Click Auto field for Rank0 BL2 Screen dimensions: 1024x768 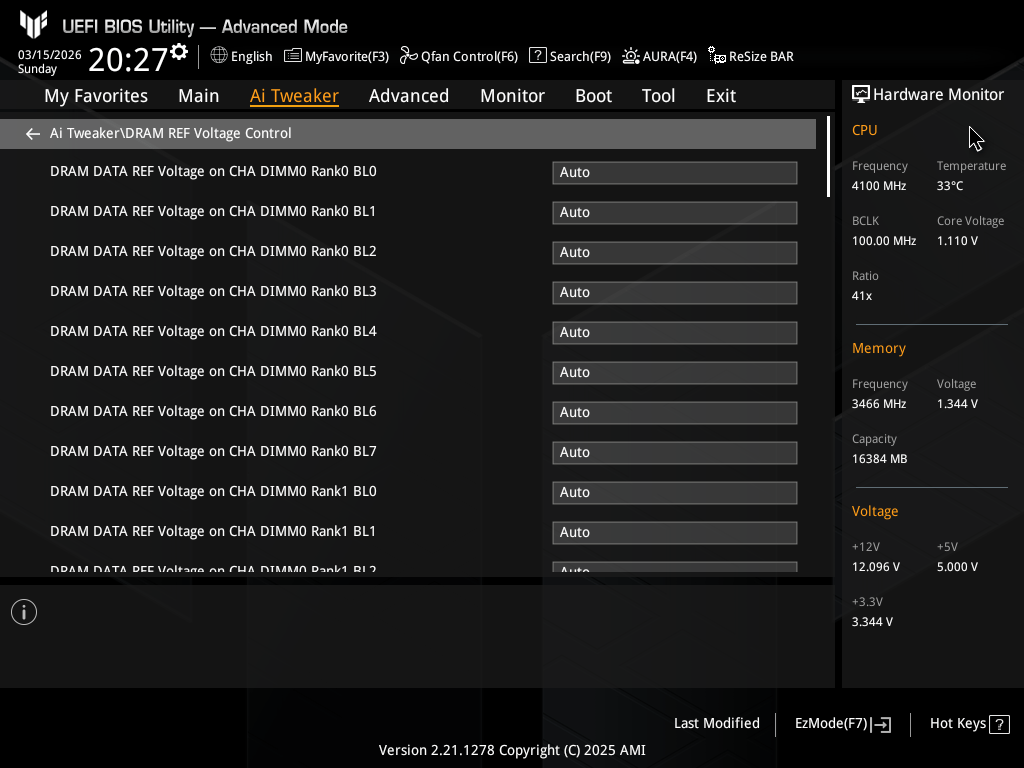(675, 253)
